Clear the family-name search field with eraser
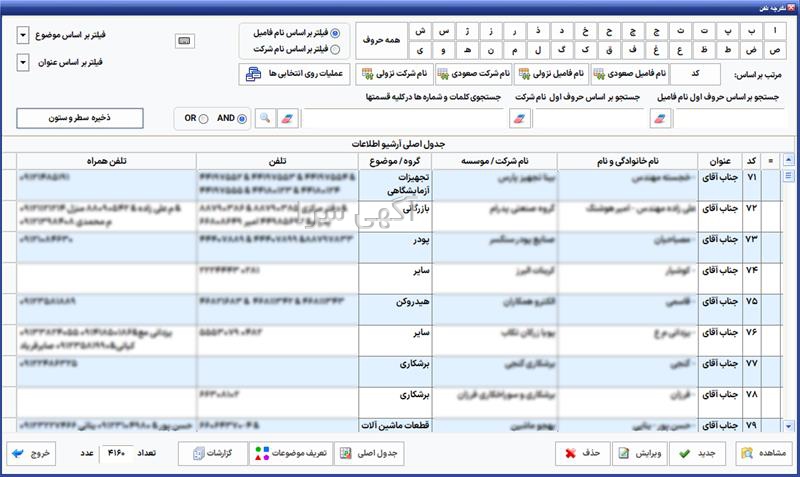Image resolution: width=800 pixels, height=477 pixels. (x=660, y=118)
